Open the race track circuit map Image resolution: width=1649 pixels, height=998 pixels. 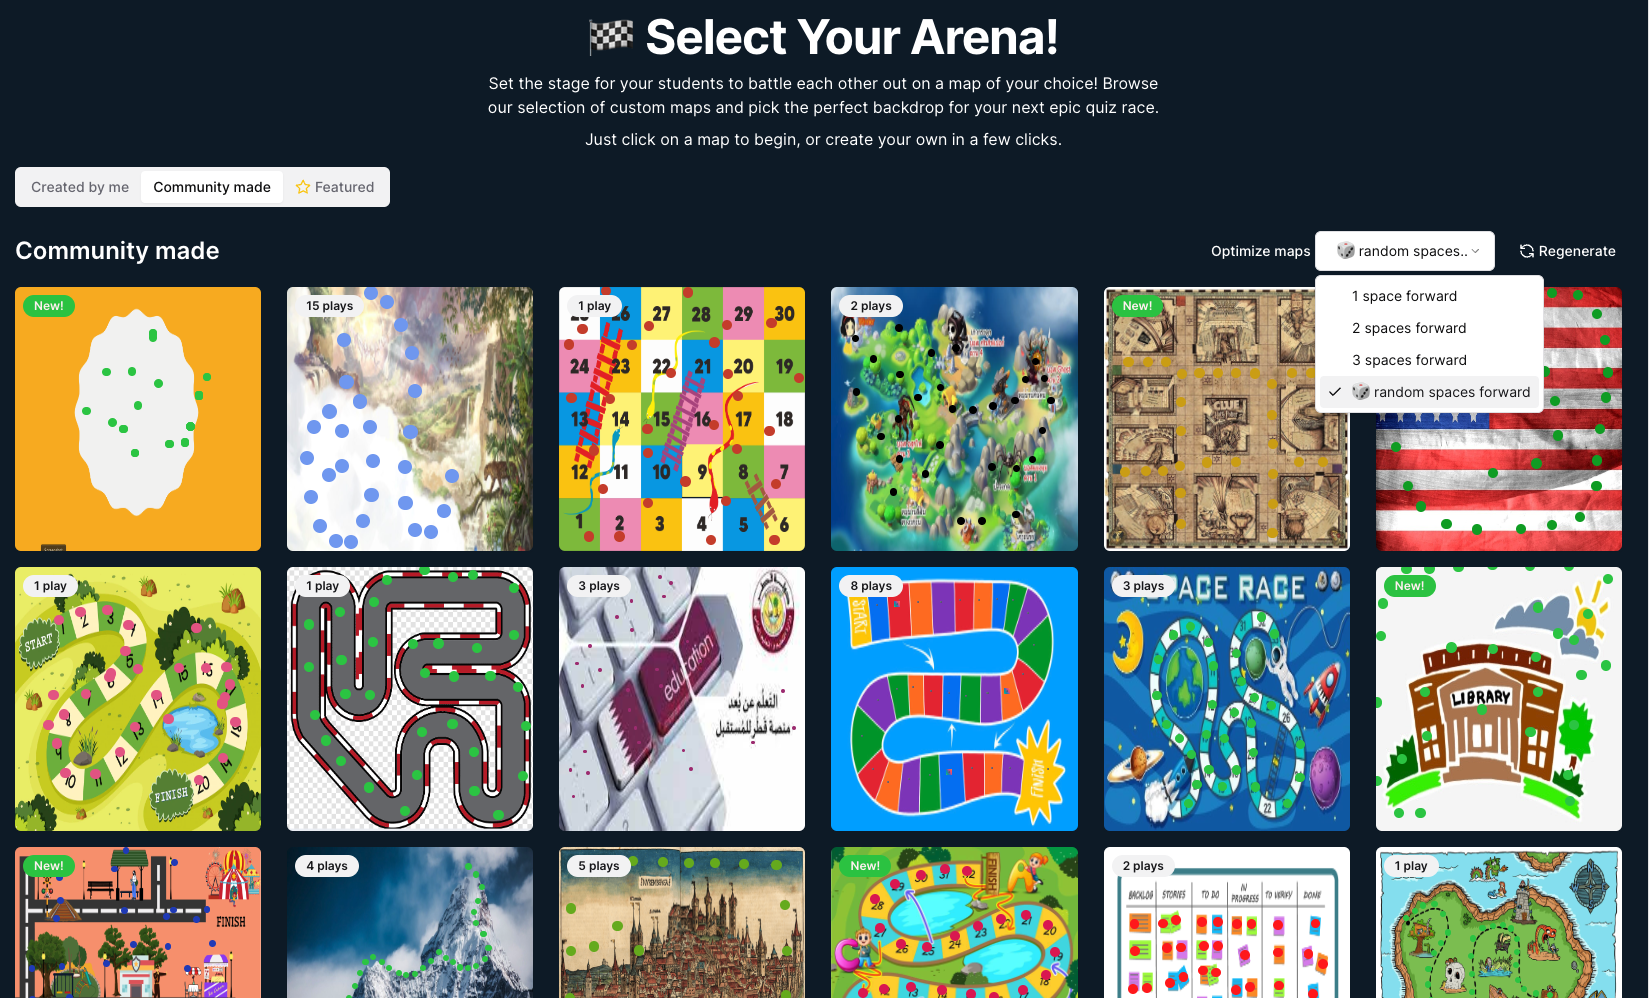(x=410, y=699)
